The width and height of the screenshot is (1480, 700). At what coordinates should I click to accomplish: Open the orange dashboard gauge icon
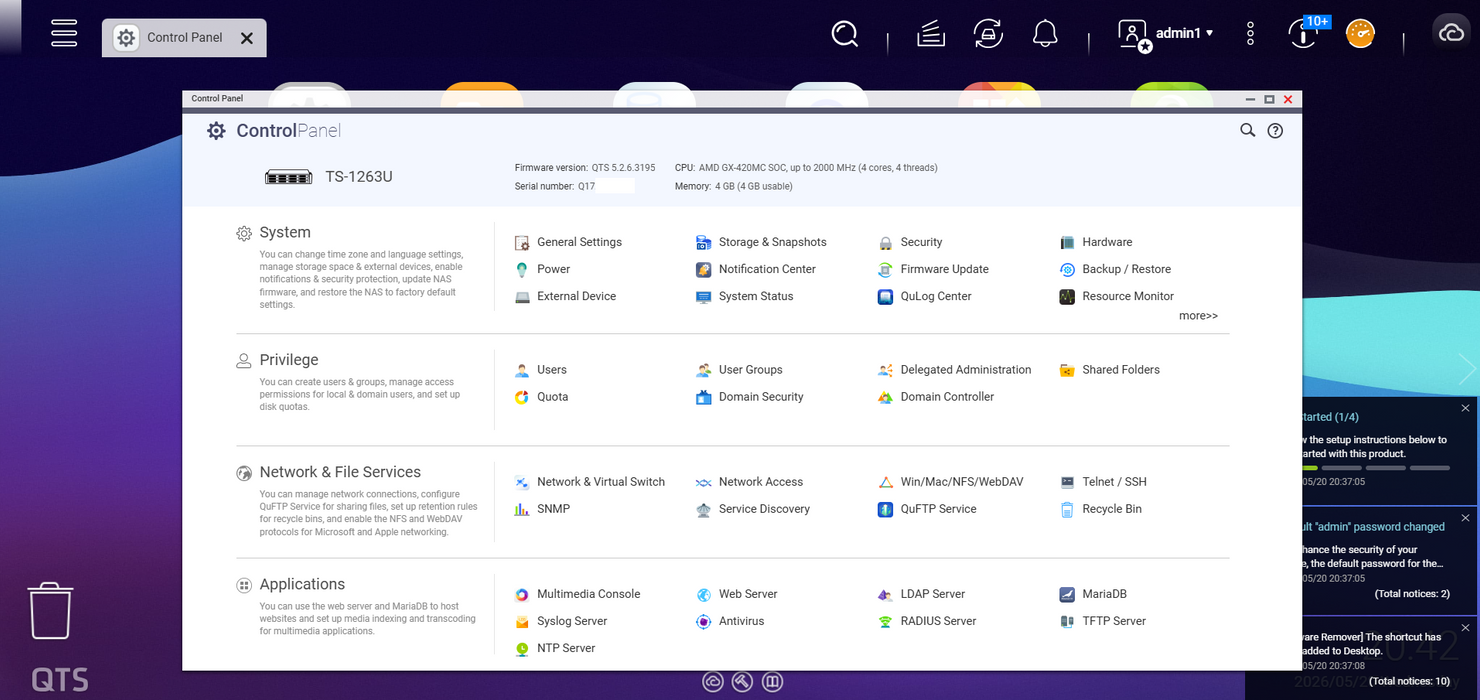click(1360, 34)
